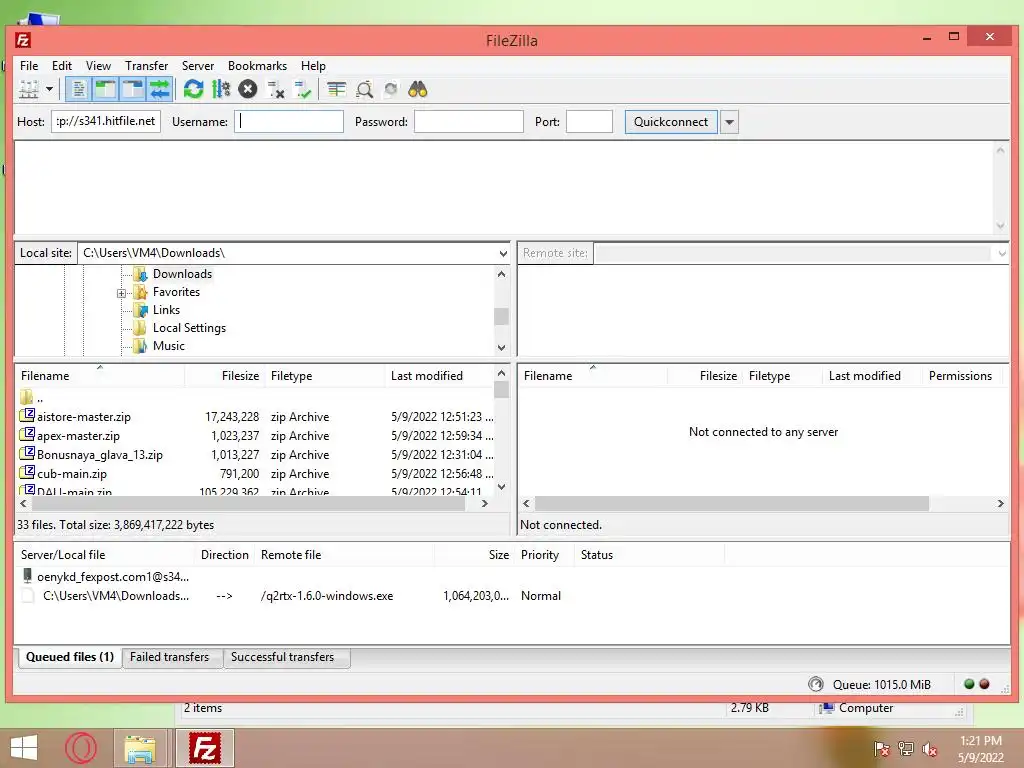Toggle local directory tree display
The image size is (1024, 768).
(105, 89)
